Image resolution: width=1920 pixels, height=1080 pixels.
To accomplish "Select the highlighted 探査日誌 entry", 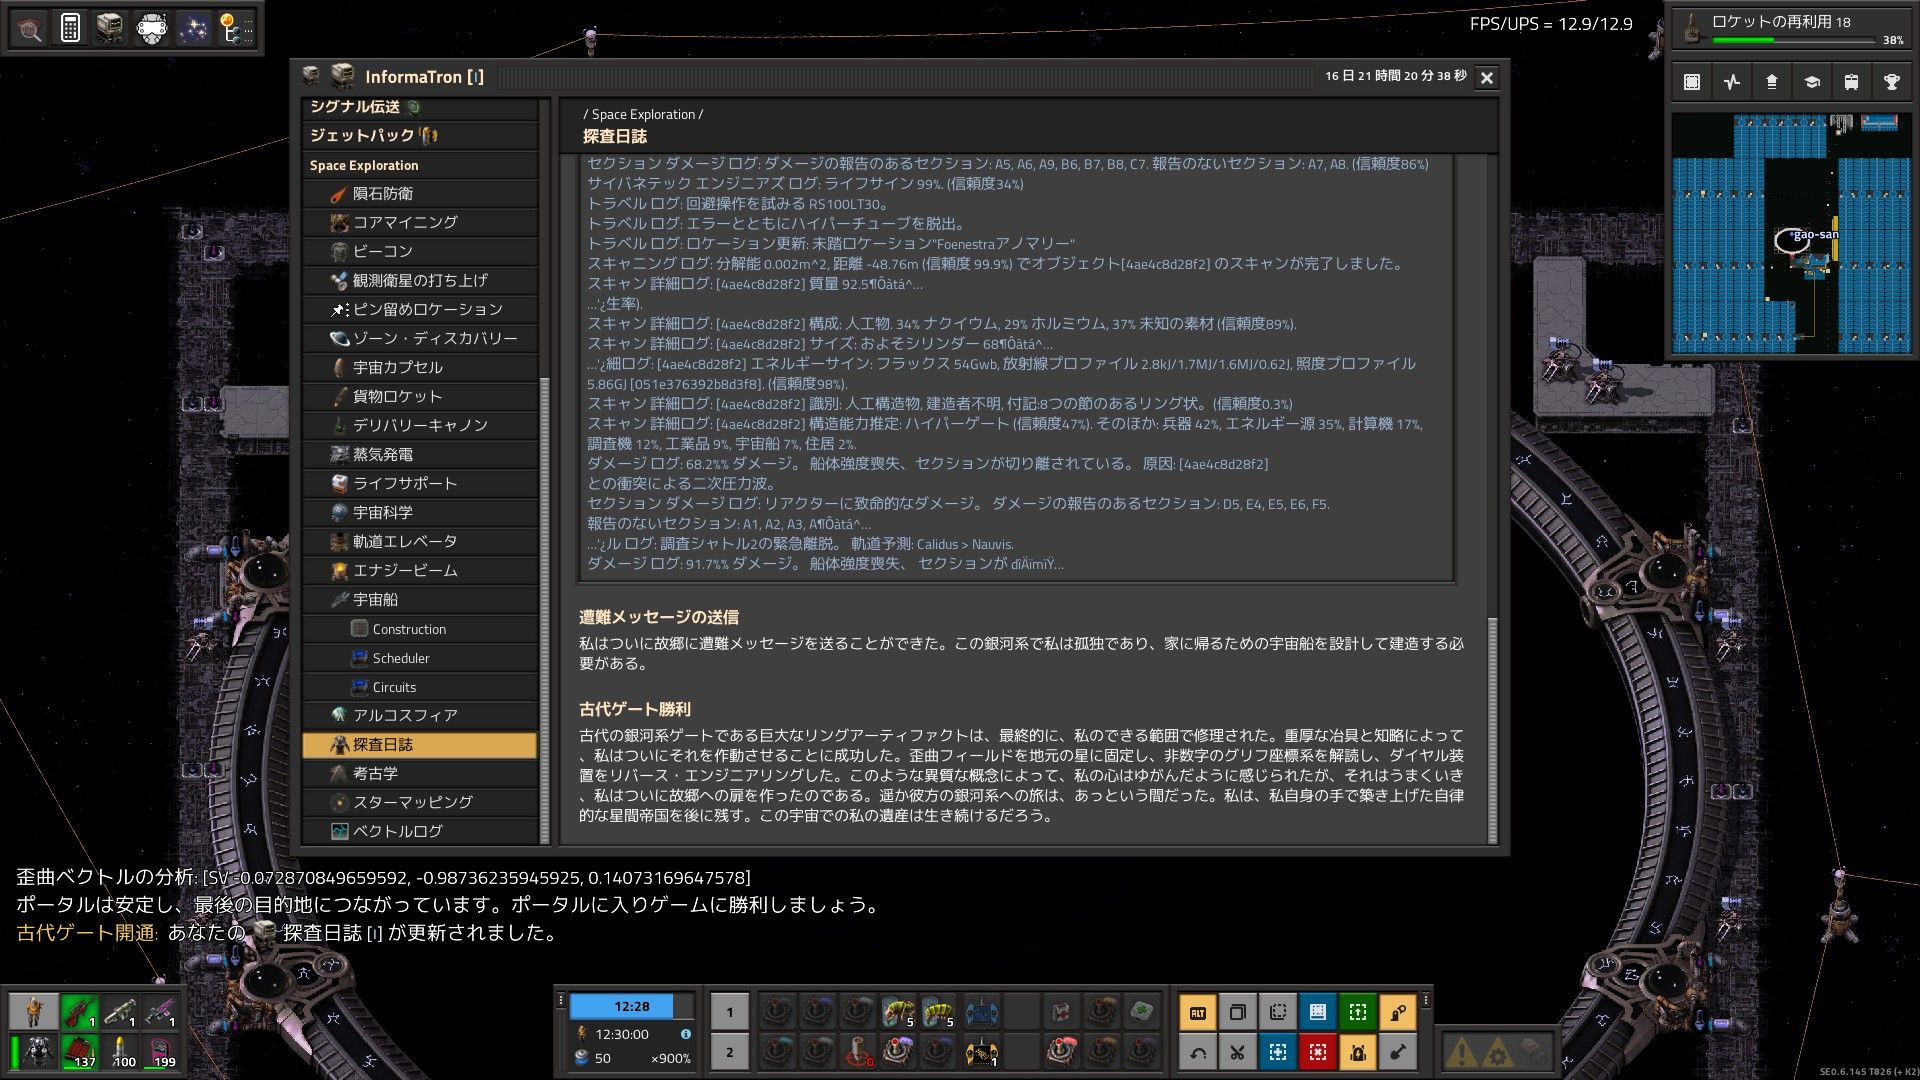I will tap(420, 745).
